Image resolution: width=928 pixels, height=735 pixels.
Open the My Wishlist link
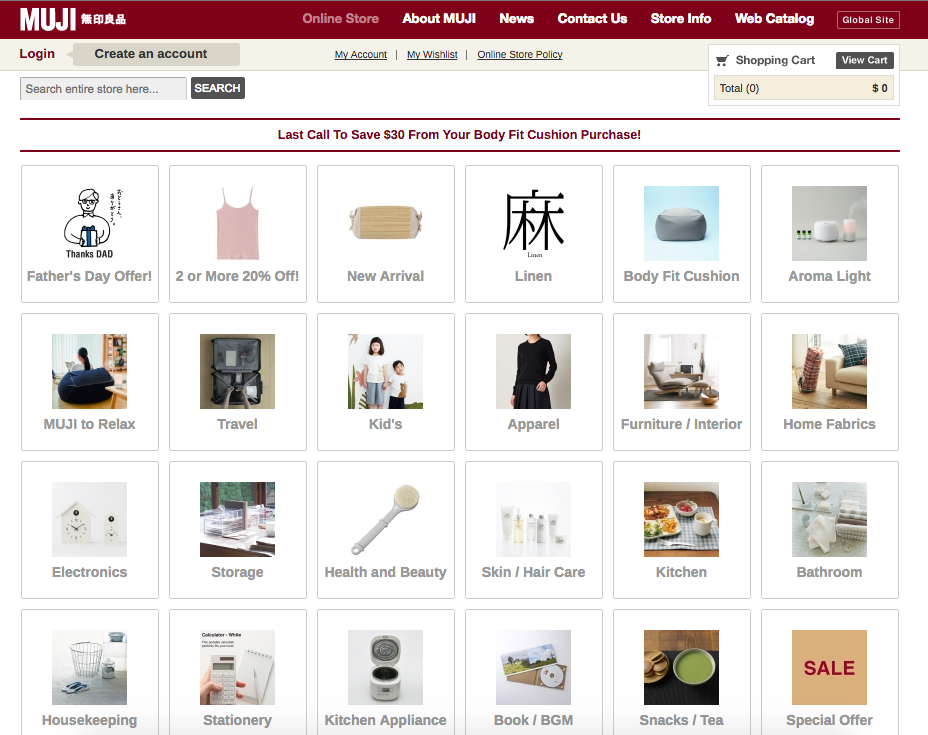tap(431, 55)
